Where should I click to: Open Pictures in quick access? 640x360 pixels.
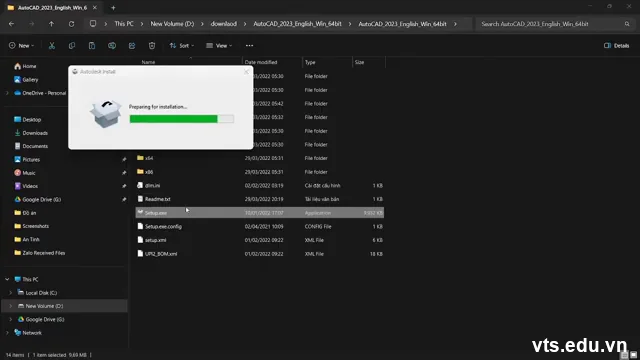pyautogui.click(x=27, y=160)
